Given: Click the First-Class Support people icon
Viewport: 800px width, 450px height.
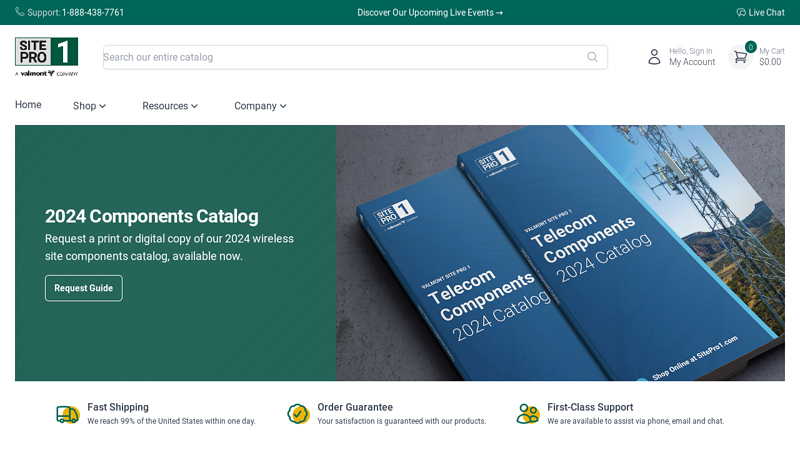Looking at the screenshot, I should point(528,414).
